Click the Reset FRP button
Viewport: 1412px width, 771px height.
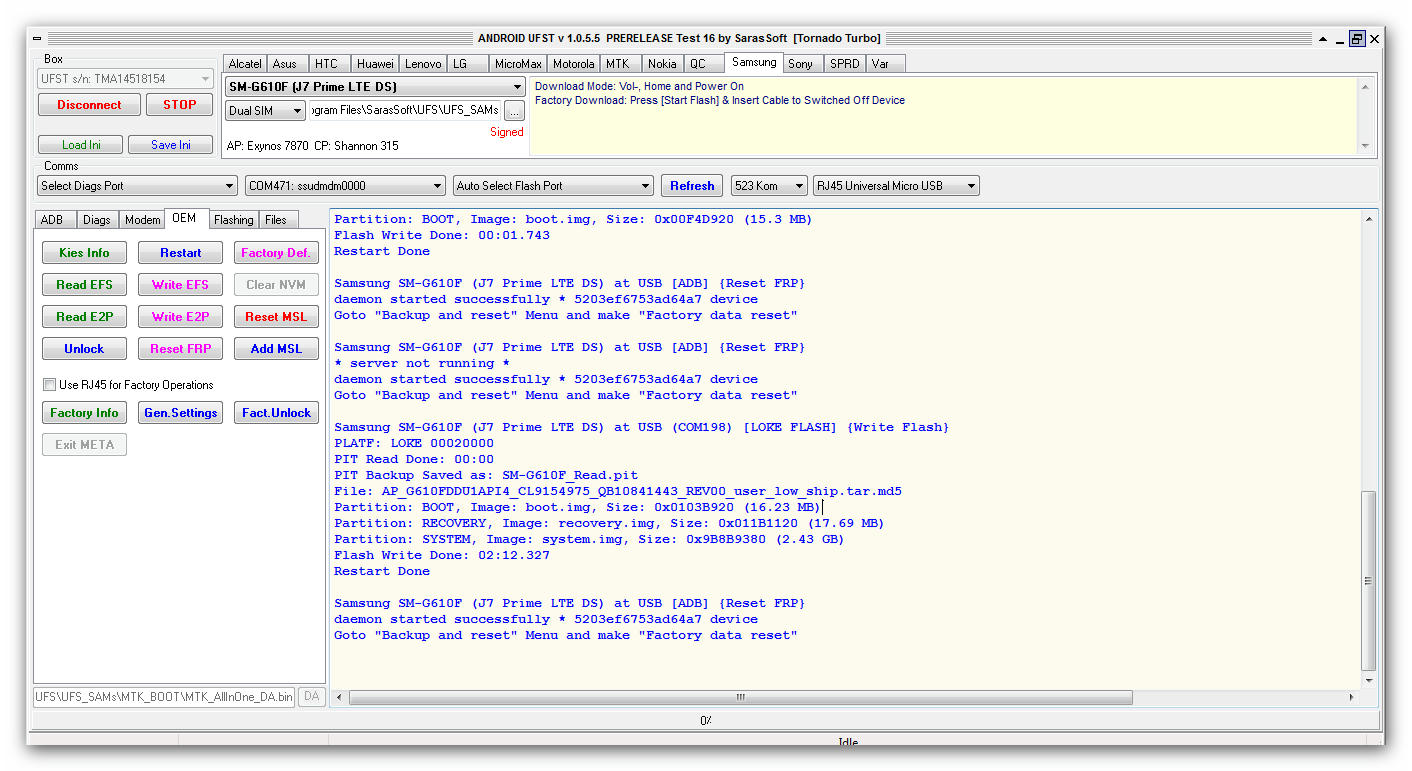(x=181, y=349)
